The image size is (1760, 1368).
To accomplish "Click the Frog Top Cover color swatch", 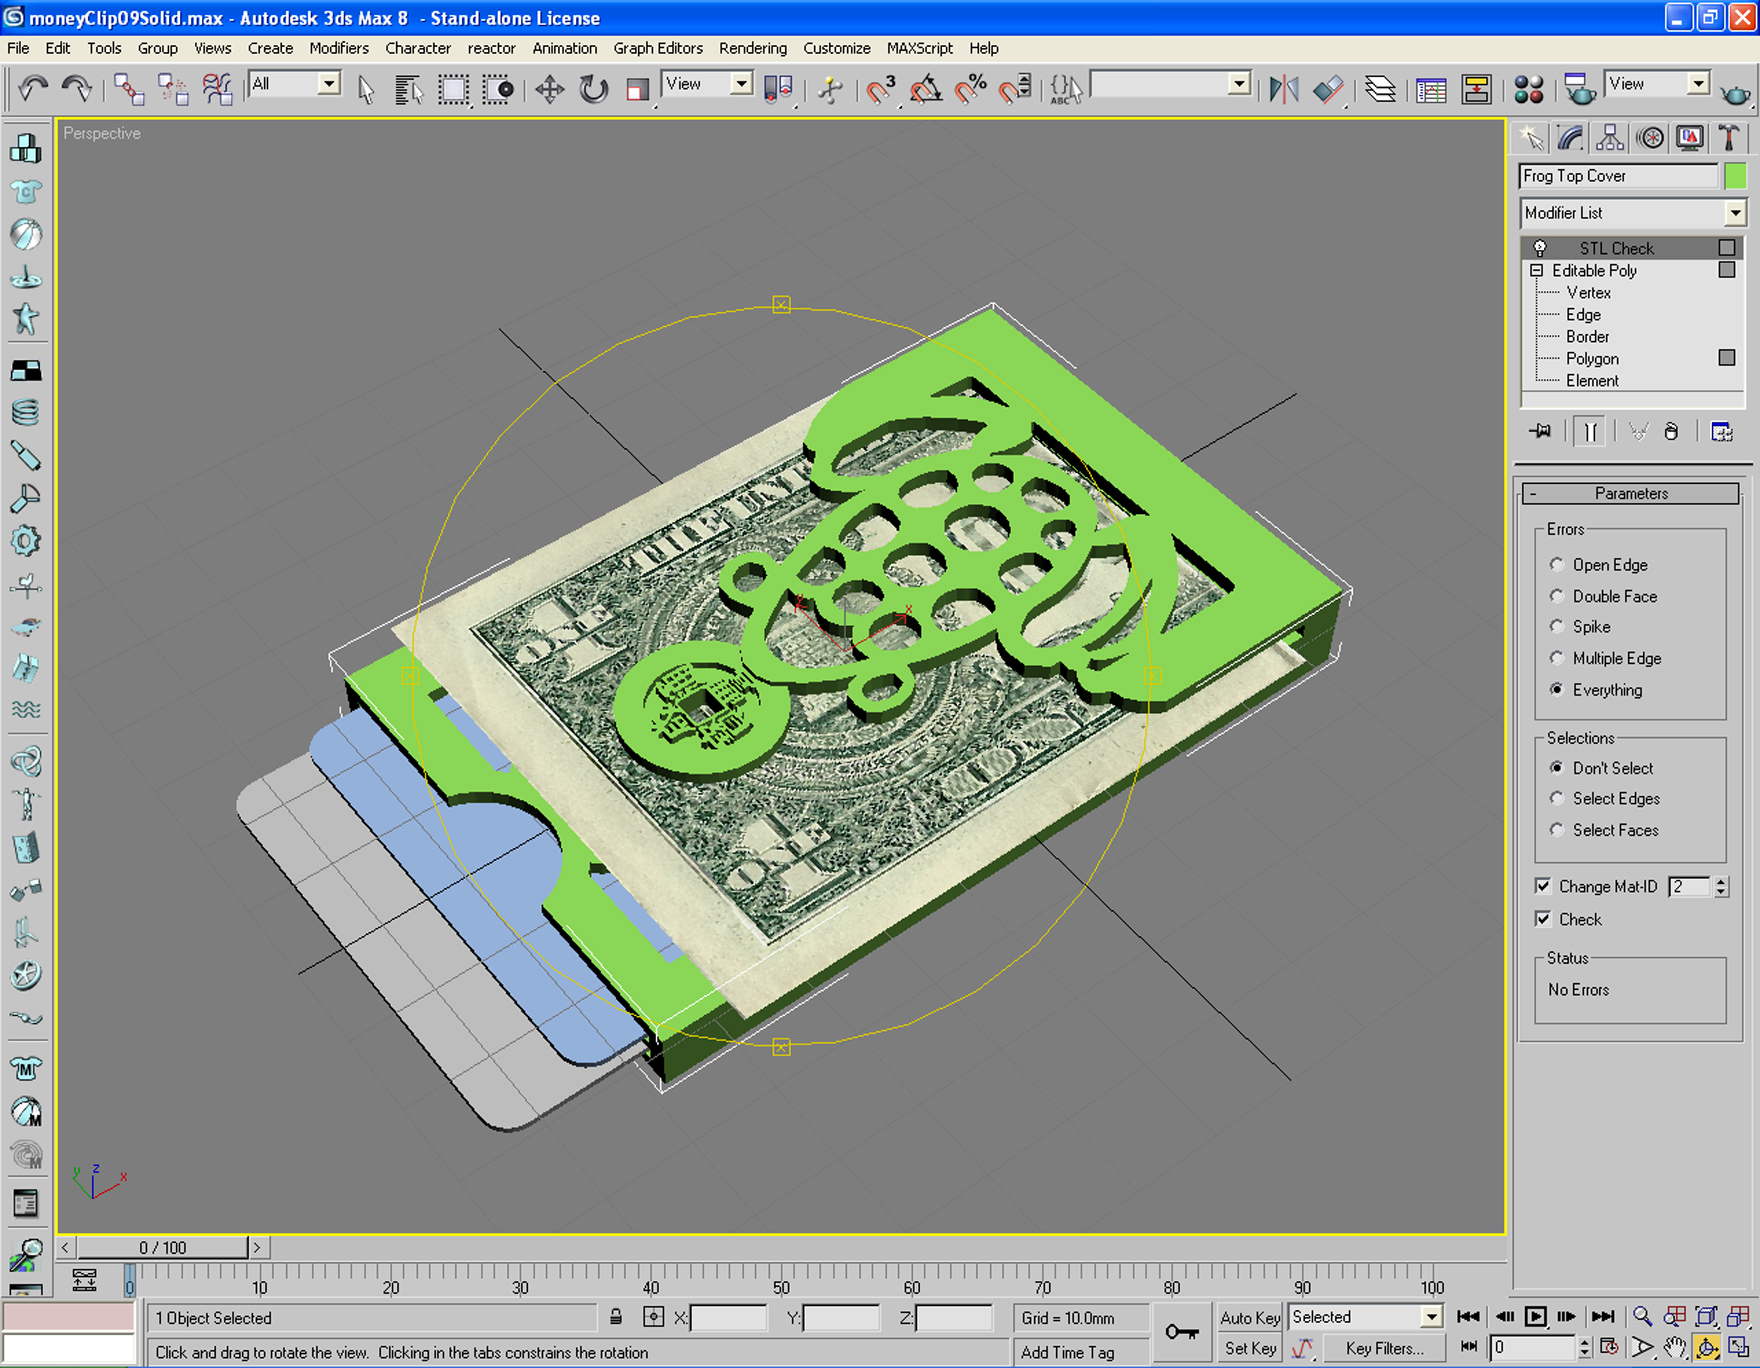I will [1737, 175].
